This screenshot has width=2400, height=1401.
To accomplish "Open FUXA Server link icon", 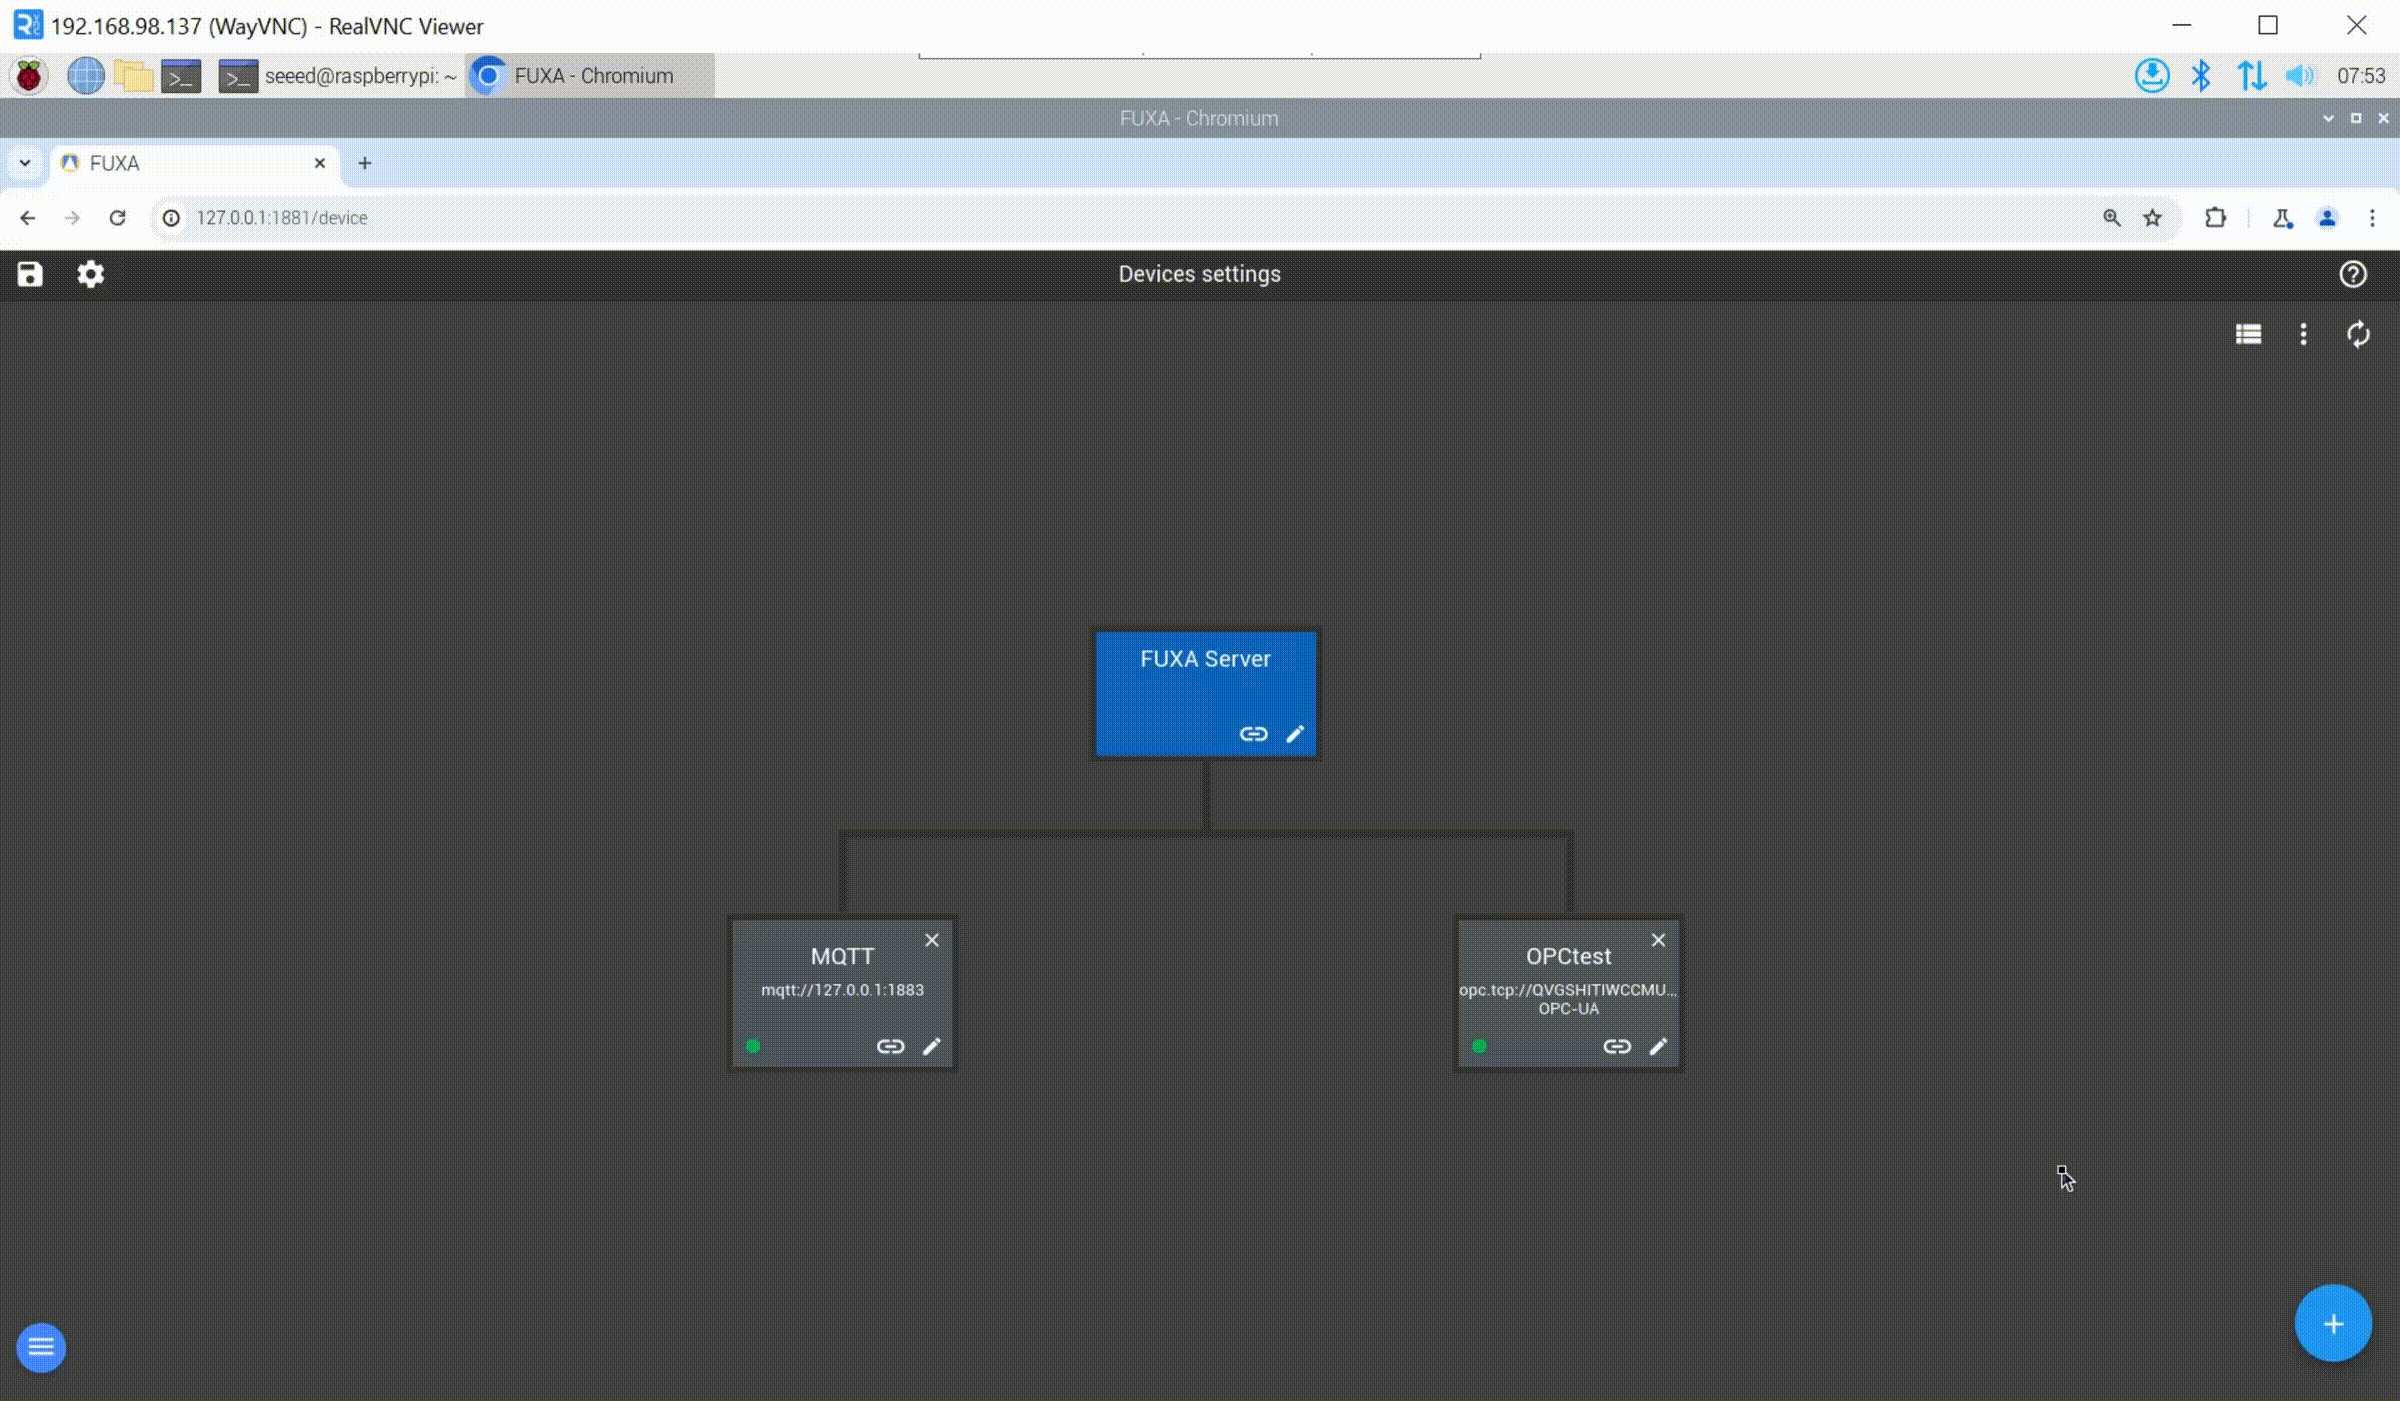I will pos(1253,734).
